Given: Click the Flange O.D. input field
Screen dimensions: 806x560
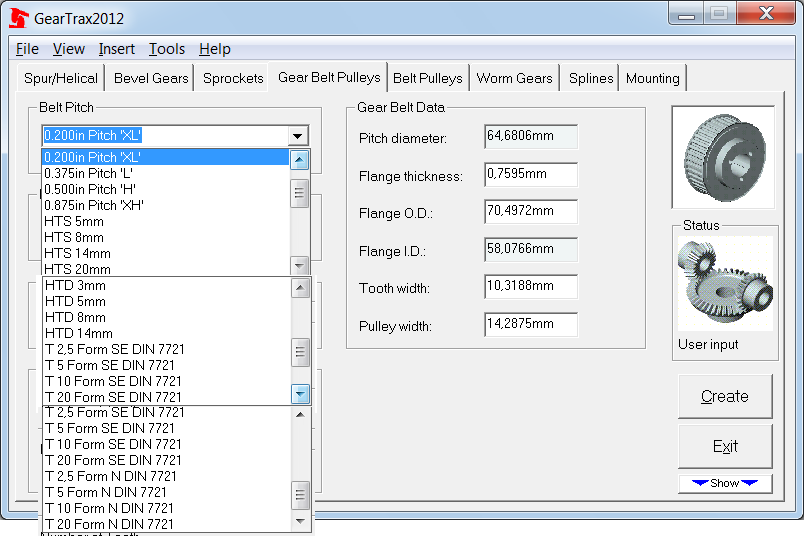Looking at the screenshot, I should (530, 211).
